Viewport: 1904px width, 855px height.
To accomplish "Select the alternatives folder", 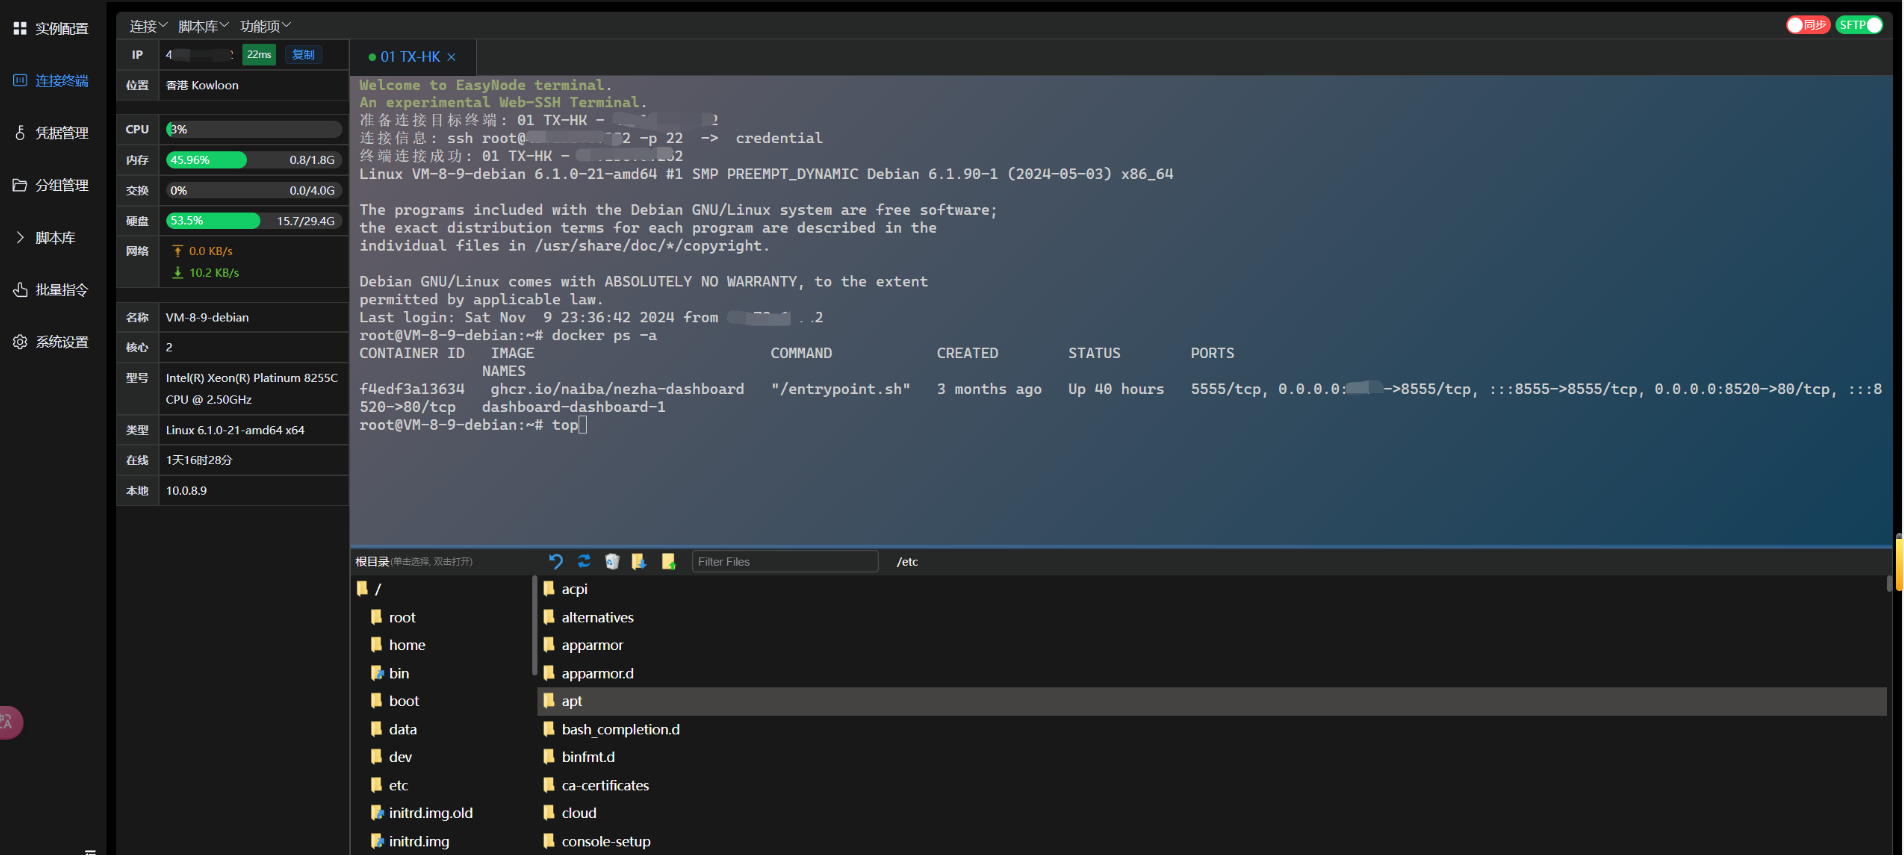I will pyautogui.click(x=588, y=617).
